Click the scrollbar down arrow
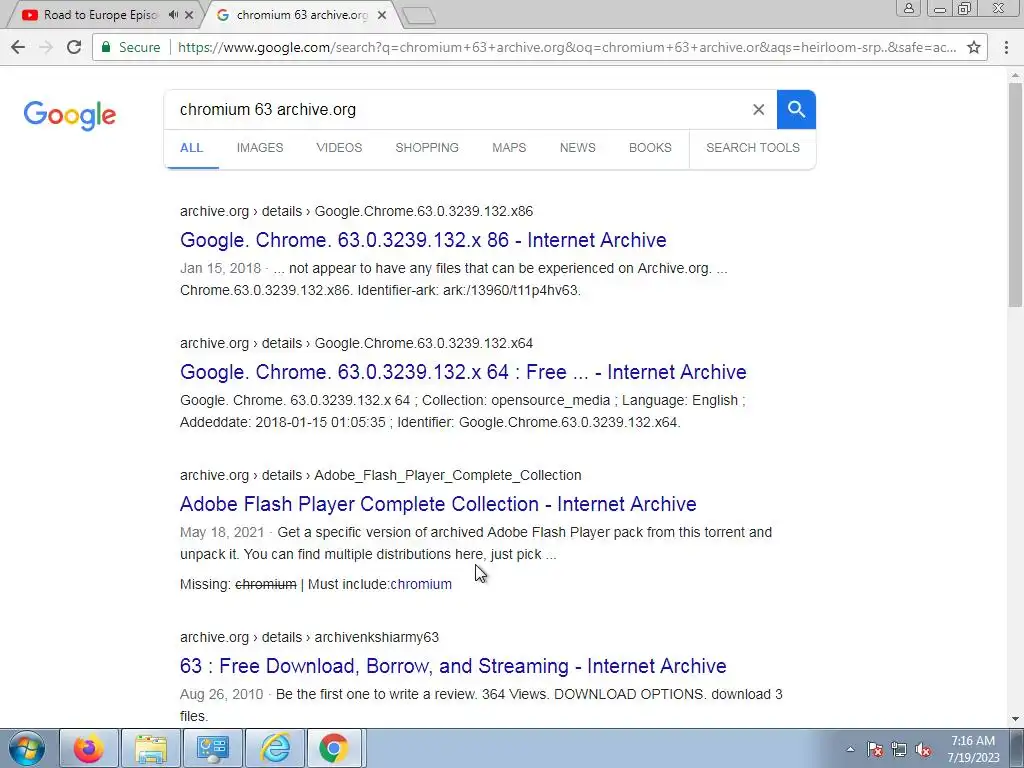 point(1015,719)
